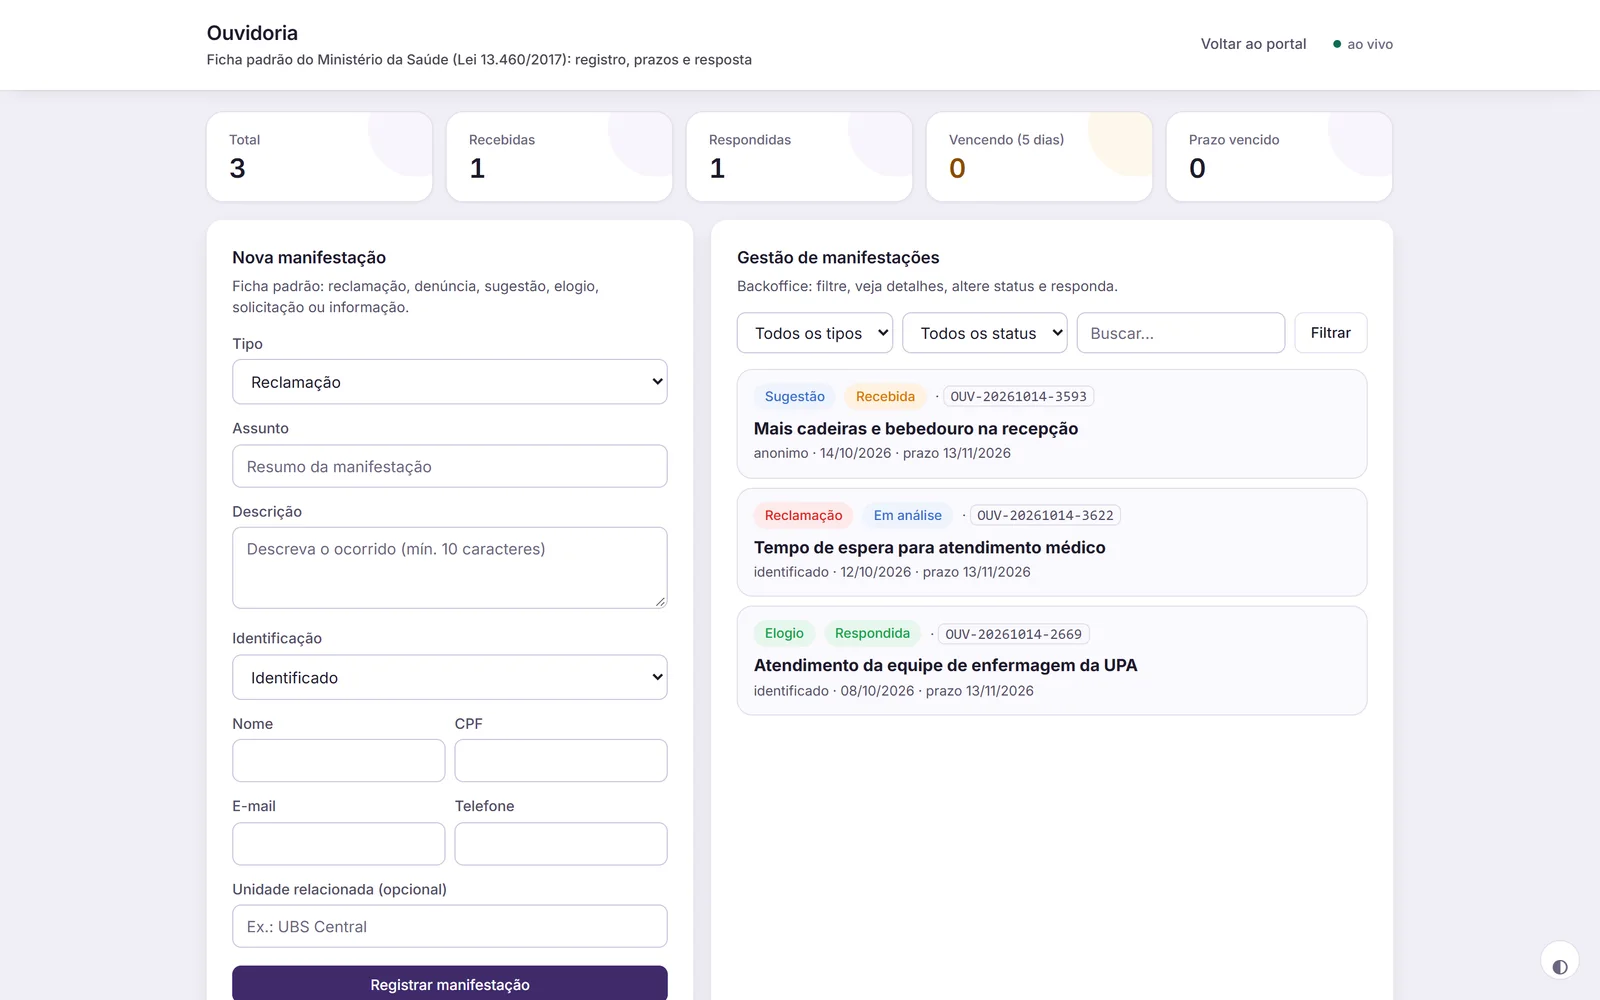
Task: Click the Respondidas stat card
Action: coord(799,156)
